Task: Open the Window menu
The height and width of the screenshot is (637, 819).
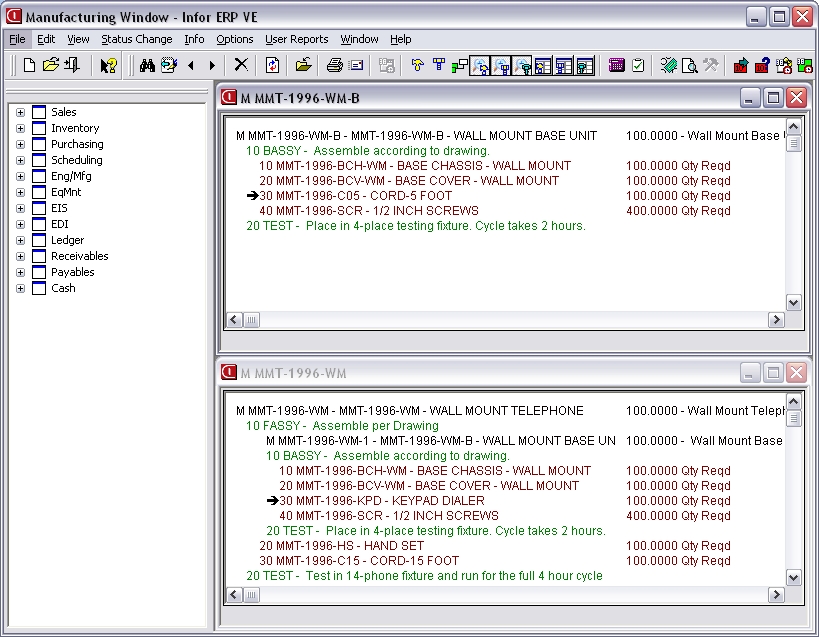Action: (359, 39)
